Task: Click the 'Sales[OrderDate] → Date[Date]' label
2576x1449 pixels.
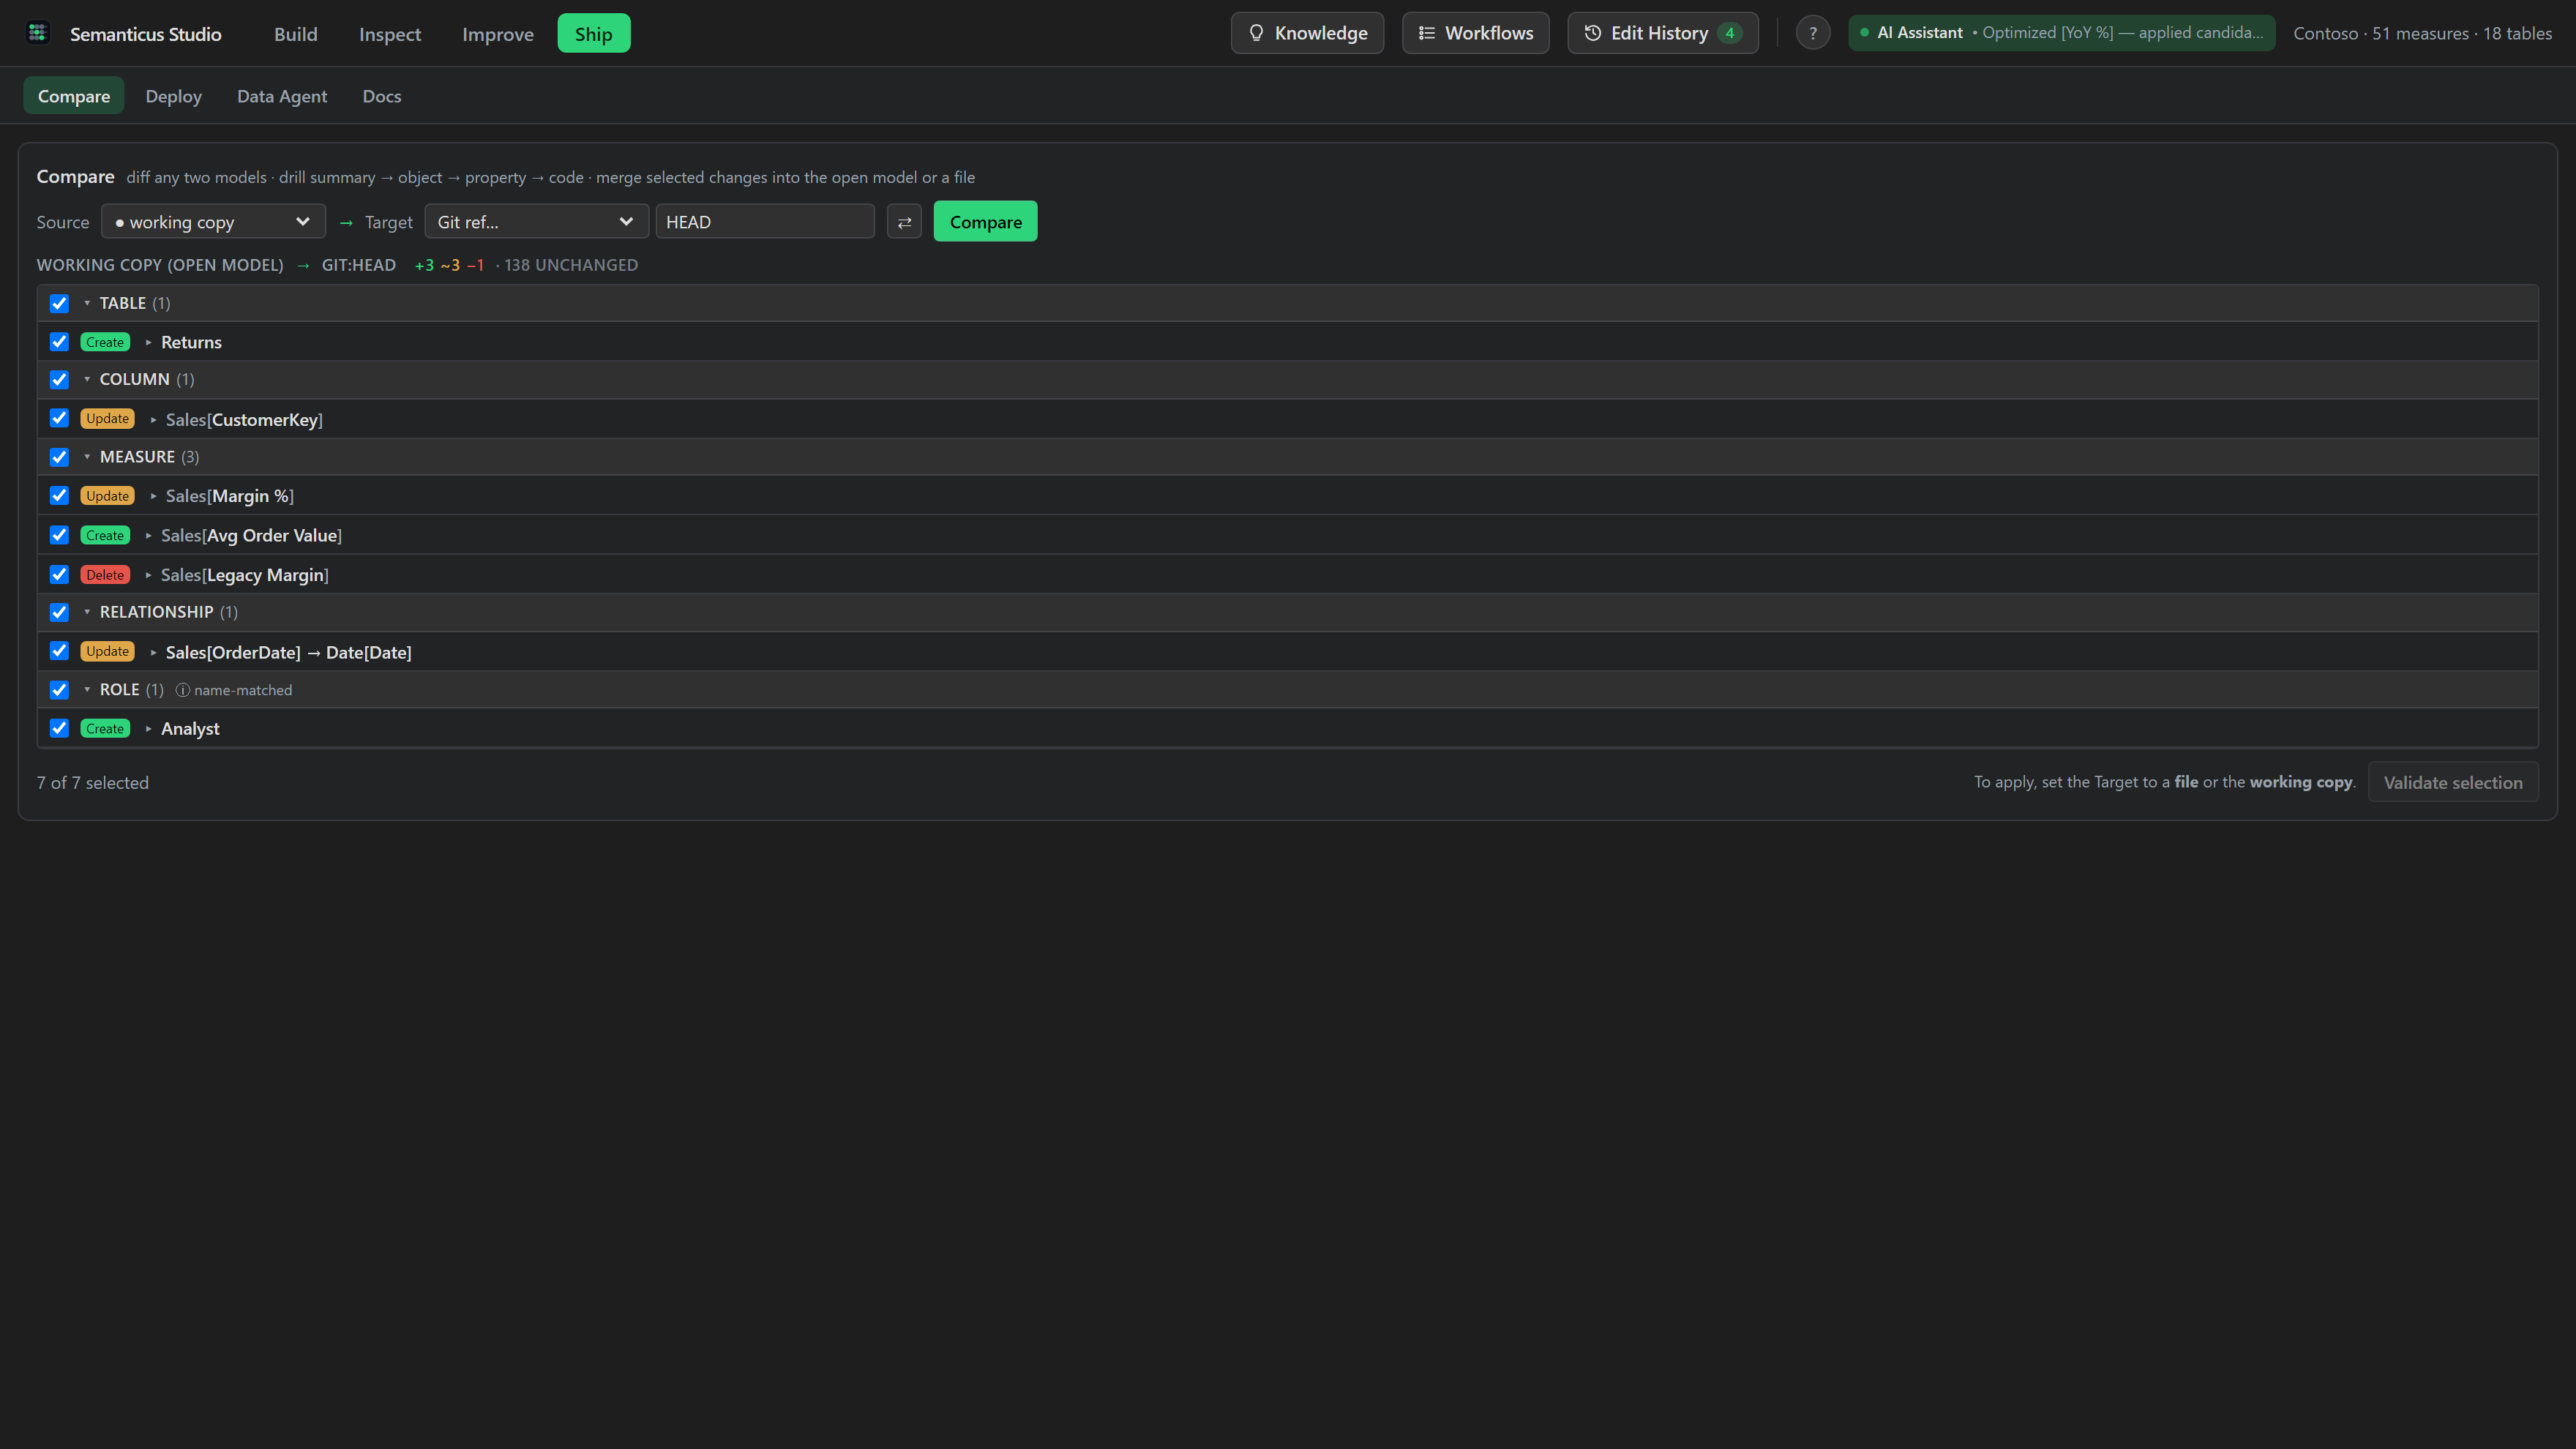Action: click(288, 653)
